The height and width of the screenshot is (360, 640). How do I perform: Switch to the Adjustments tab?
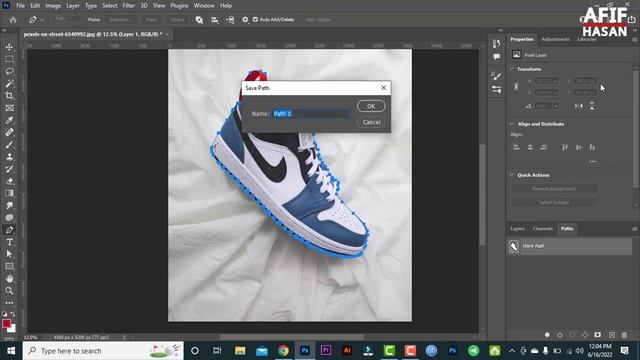[555, 39]
